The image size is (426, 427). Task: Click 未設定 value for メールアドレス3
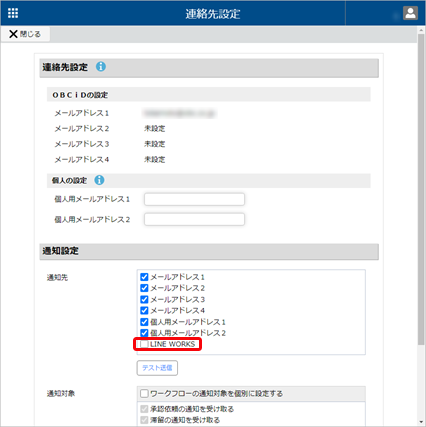tap(155, 144)
